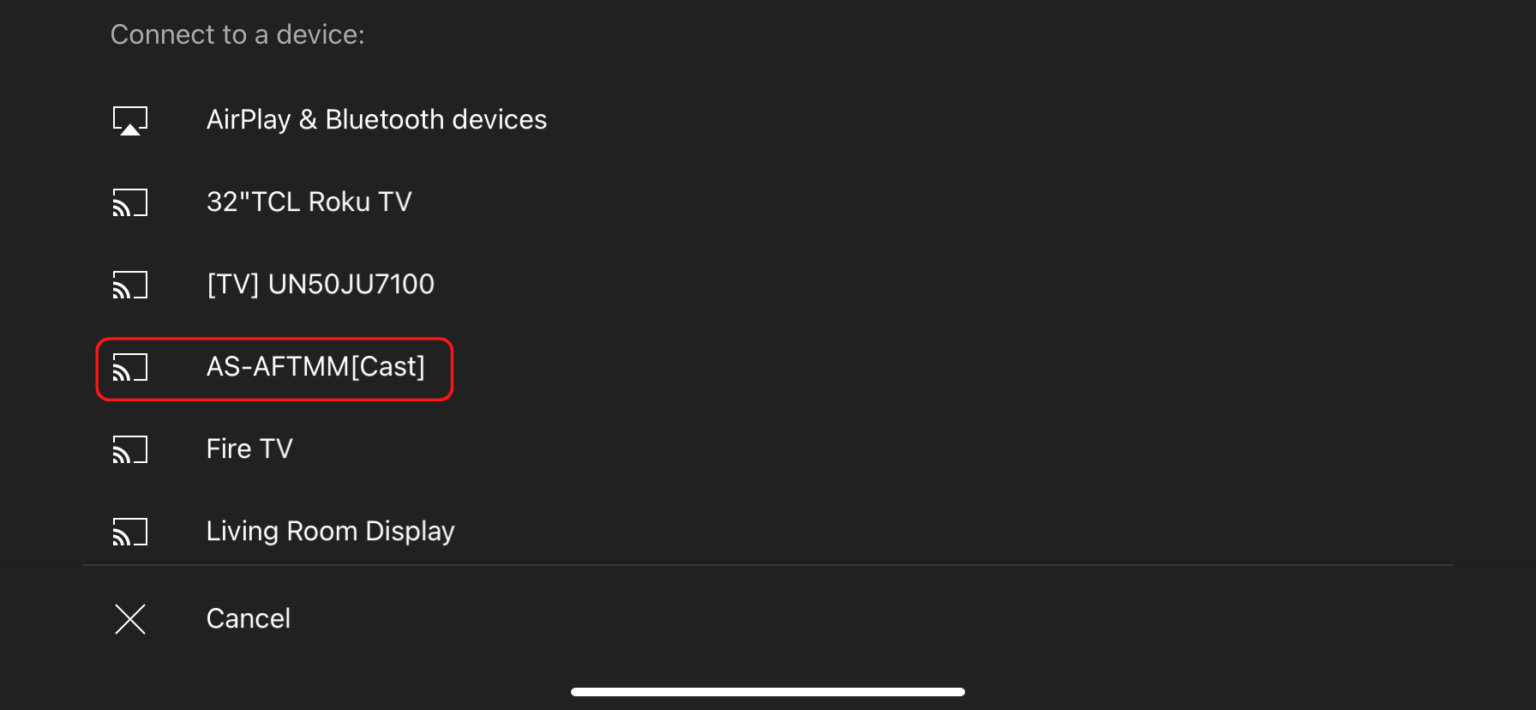1536x710 pixels.
Task: Select the [TV] UN50JU7100 device
Action: [x=320, y=284]
